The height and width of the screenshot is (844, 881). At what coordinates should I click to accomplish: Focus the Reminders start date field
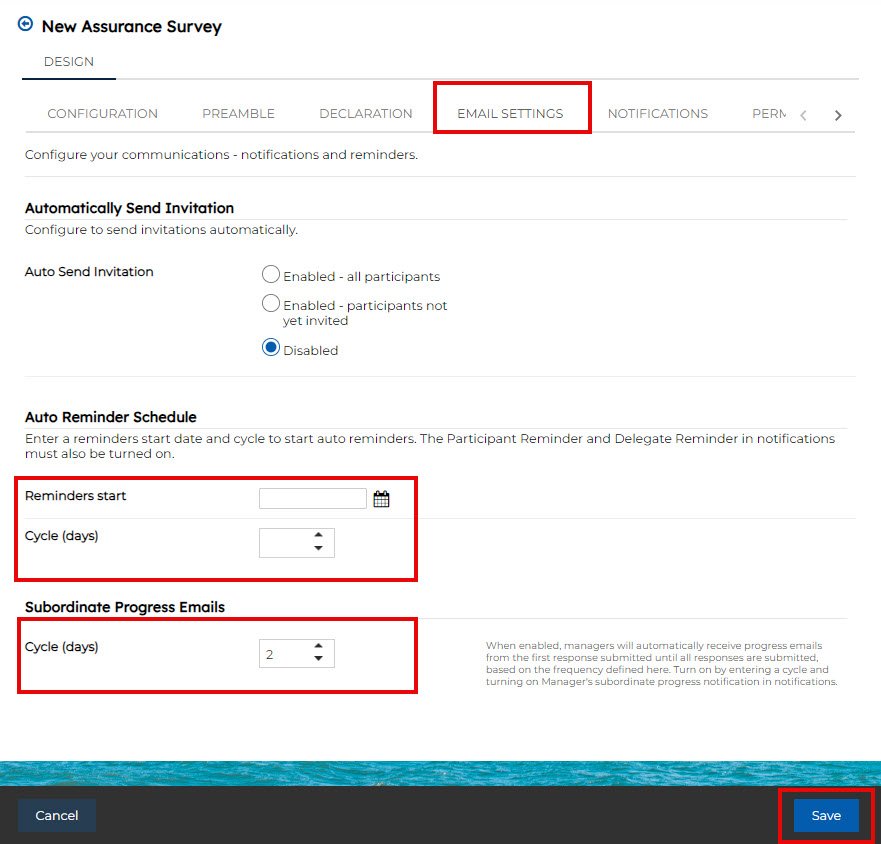click(312, 499)
